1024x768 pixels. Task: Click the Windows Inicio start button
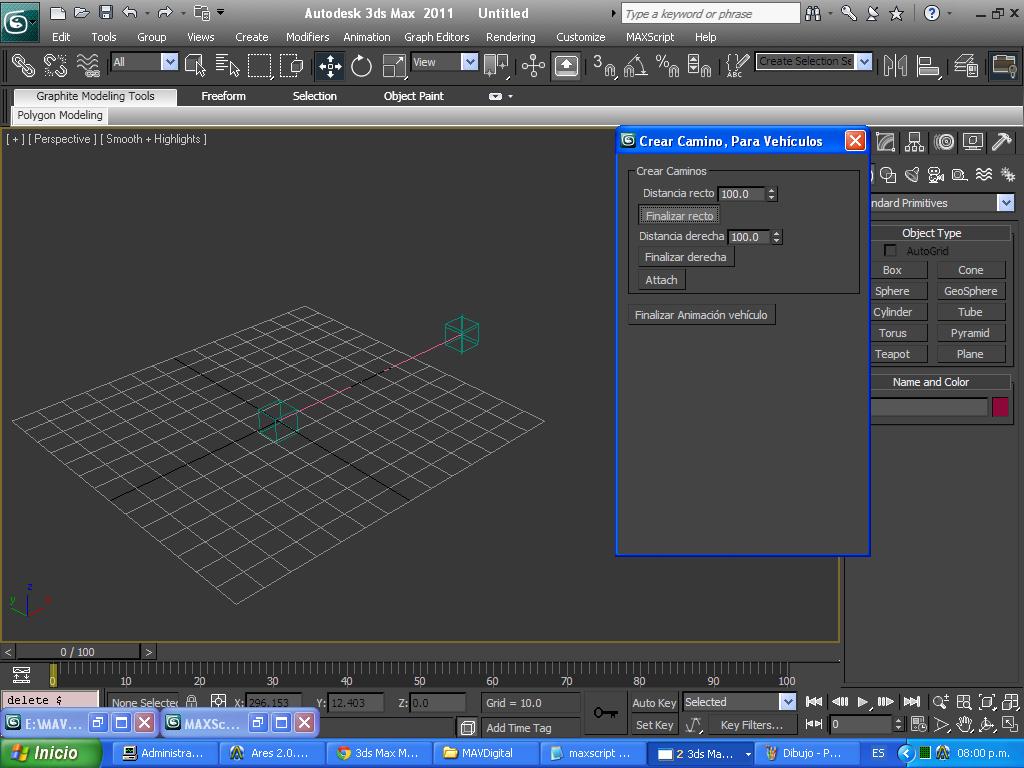tap(52, 753)
